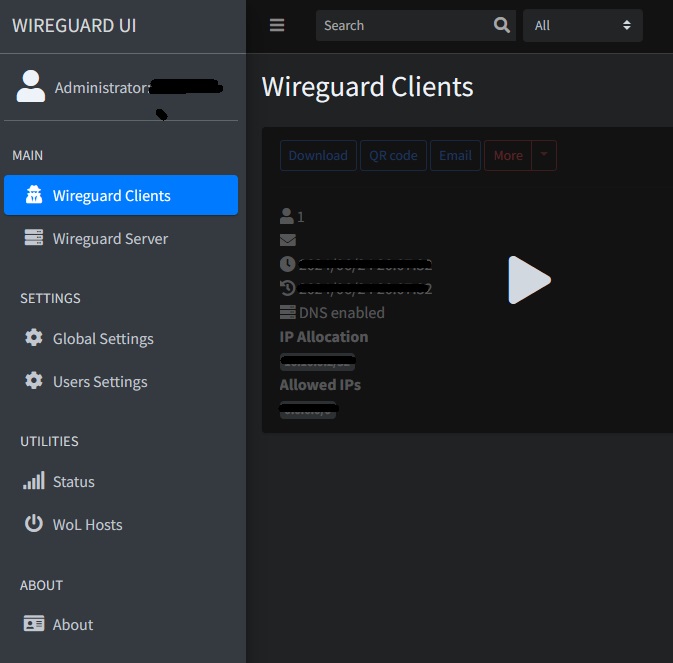Click the Wireguard Server icon in sidebar

(x=34, y=239)
